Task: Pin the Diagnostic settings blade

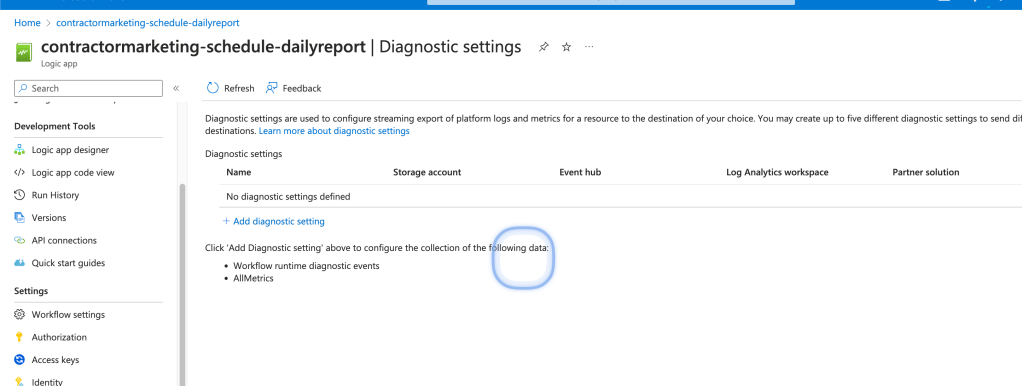Action: 543,47
